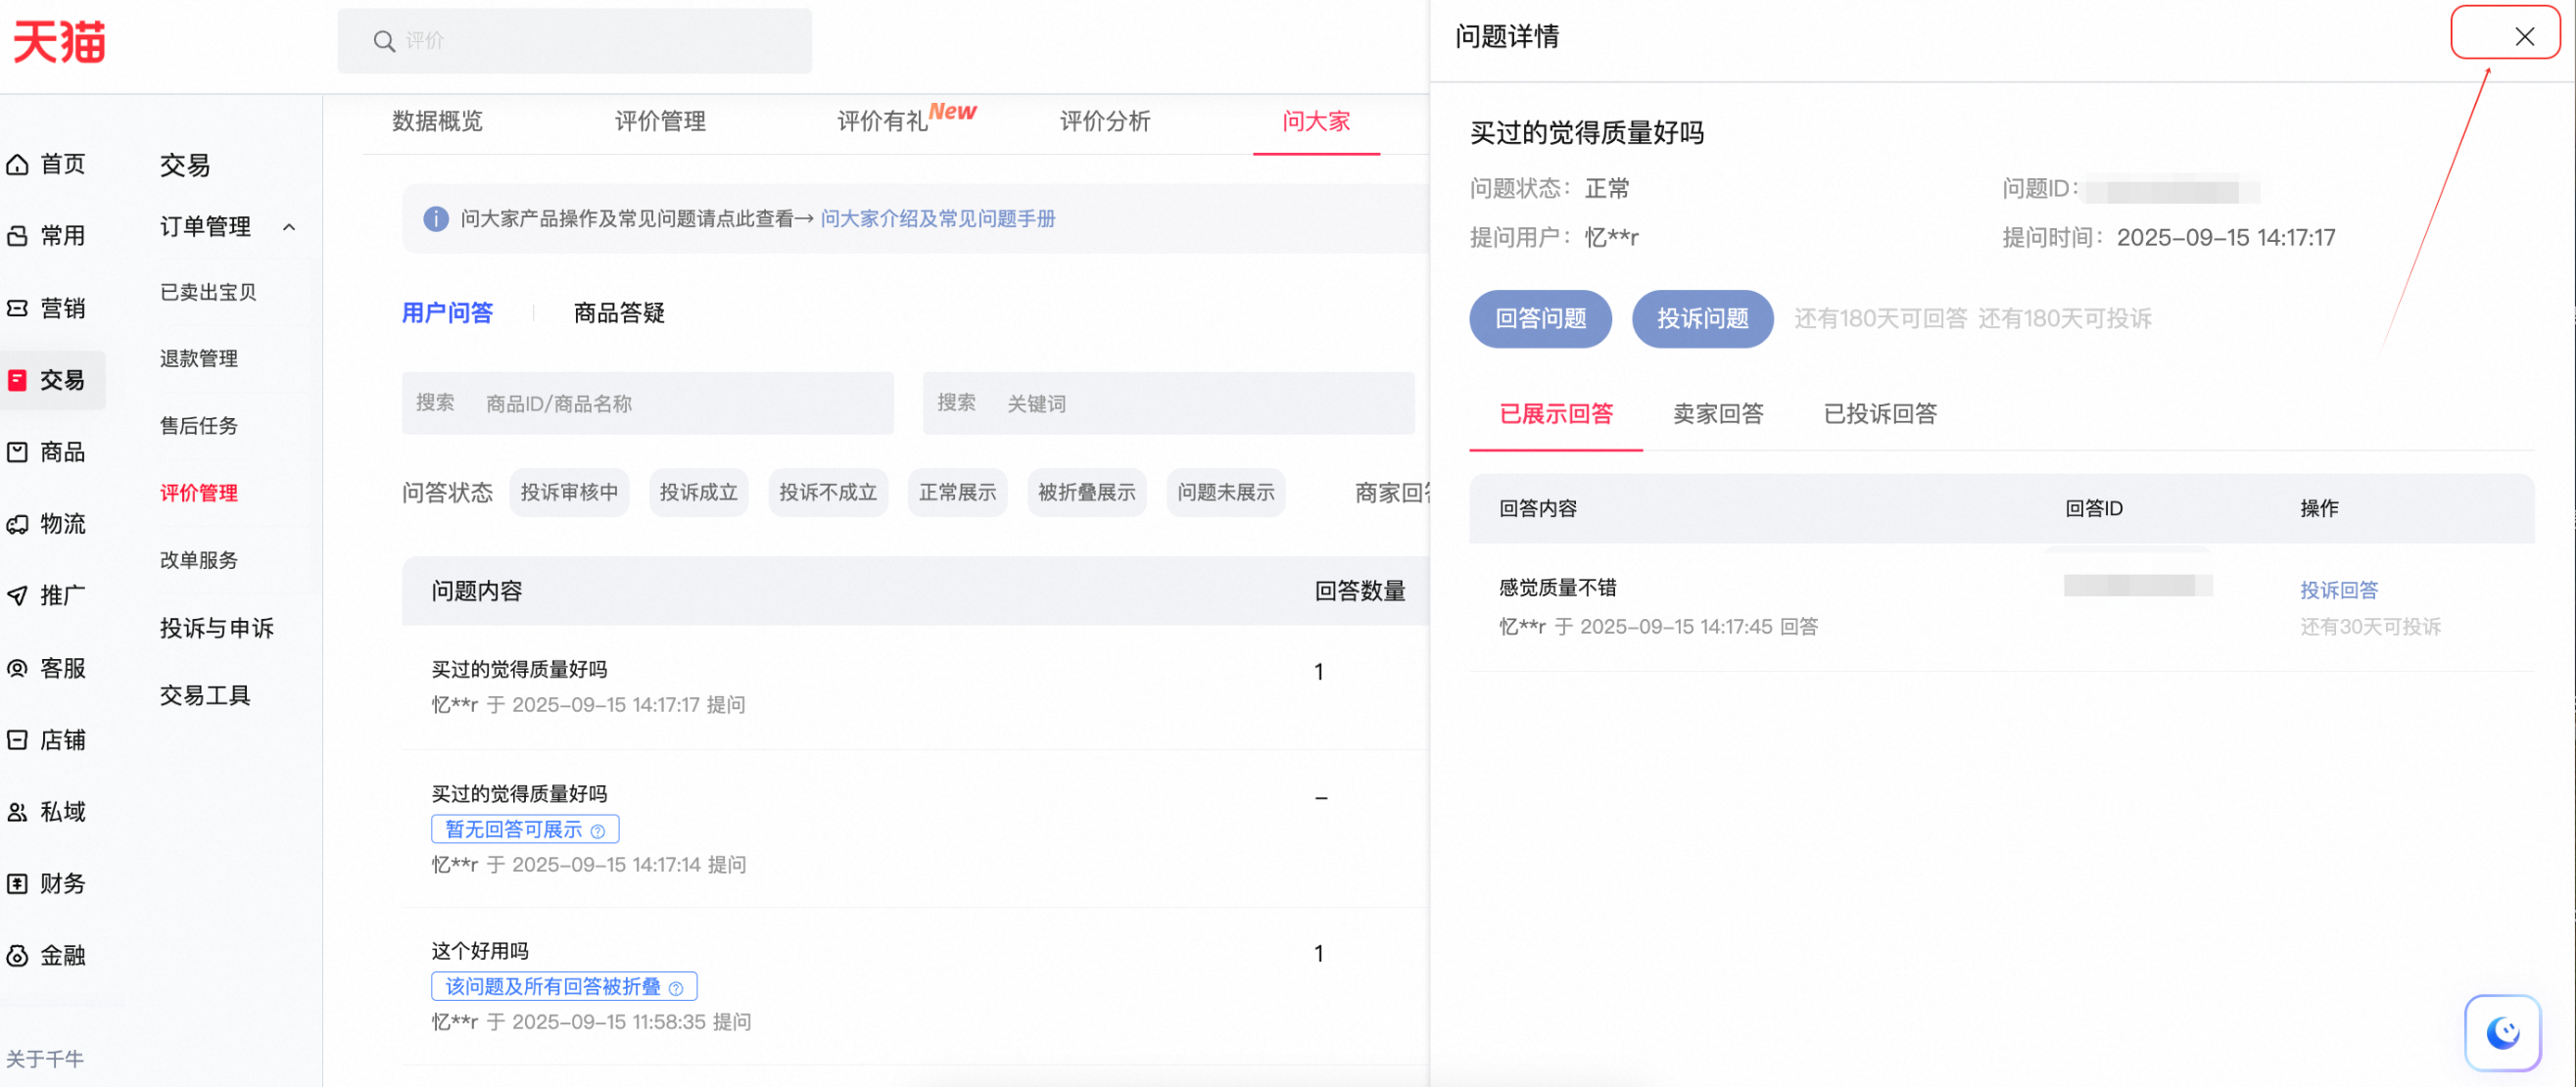The image size is (2576, 1087).
Task: Click the top 评价 search box
Action: tap(575, 41)
